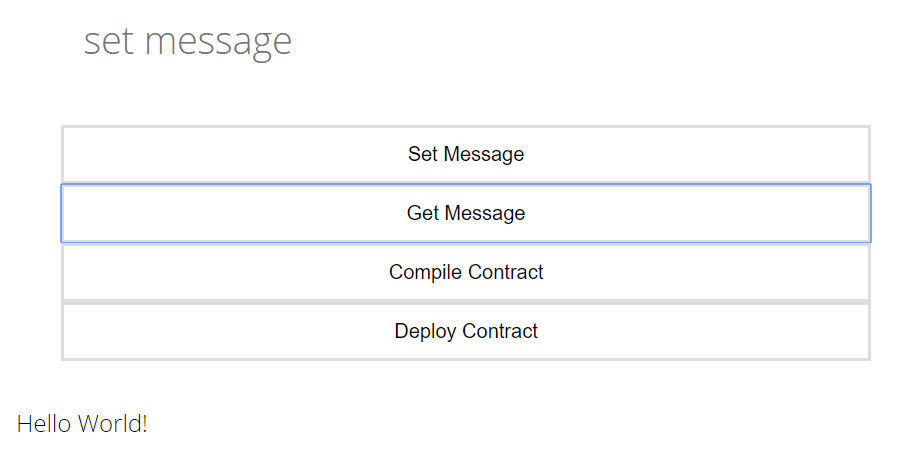This screenshot has height=452, width=912.
Task: Click the button between Get Message and Deploy Contract
Action: point(466,272)
